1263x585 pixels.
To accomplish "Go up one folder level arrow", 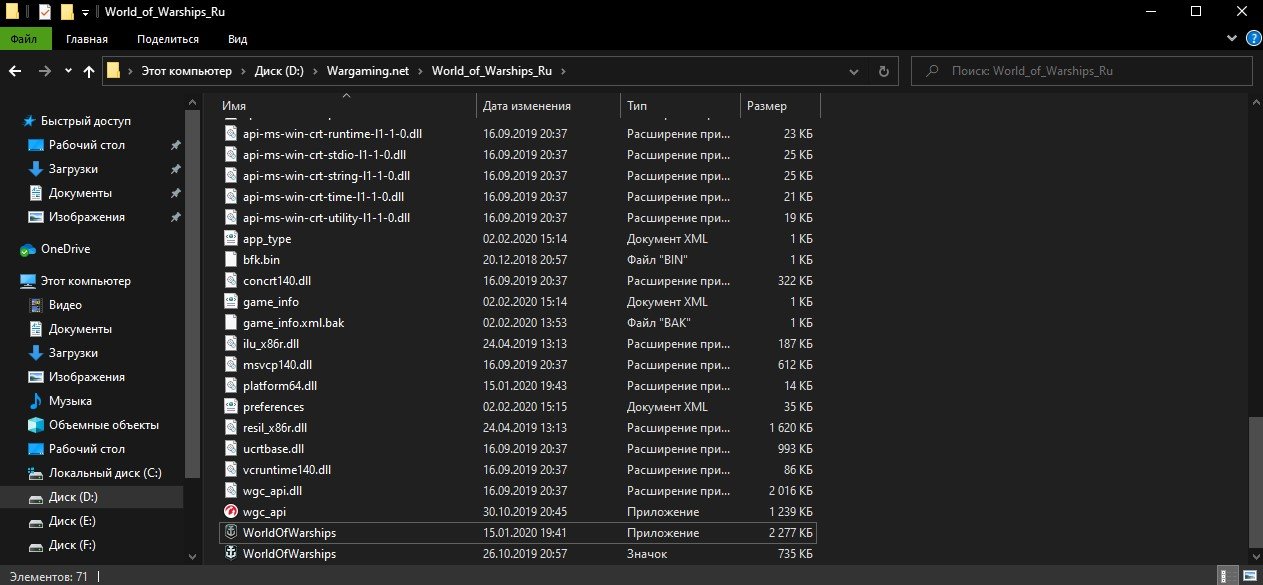I will click(89, 71).
